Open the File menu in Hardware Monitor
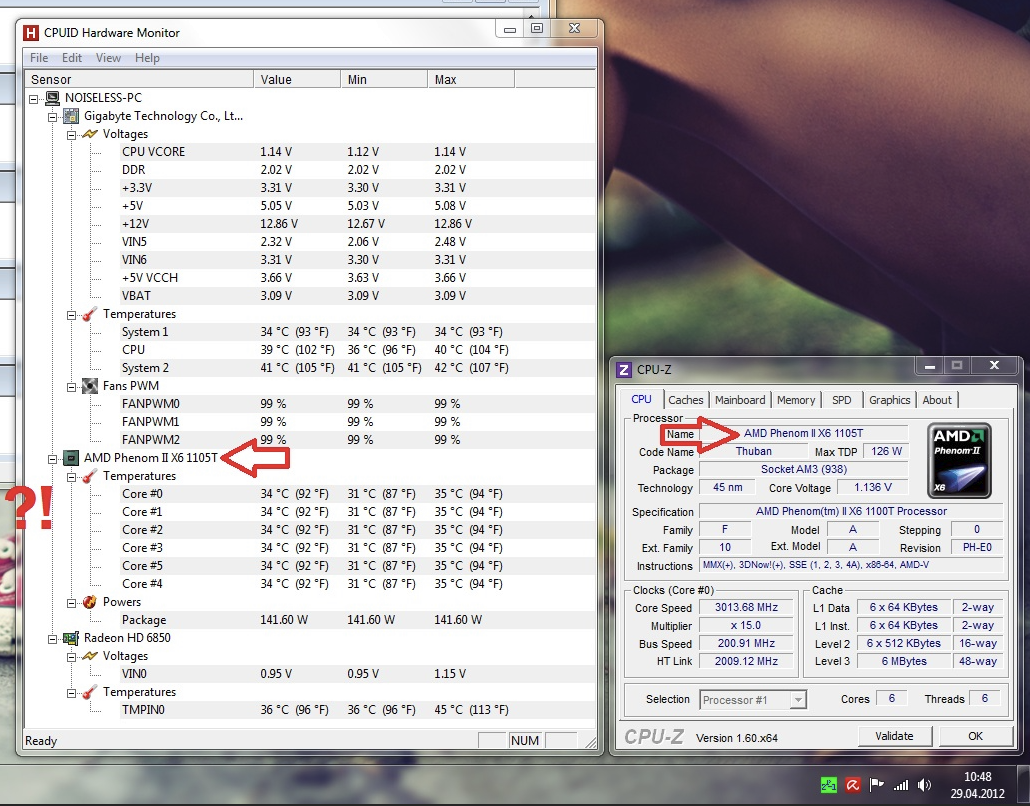 click(x=39, y=58)
